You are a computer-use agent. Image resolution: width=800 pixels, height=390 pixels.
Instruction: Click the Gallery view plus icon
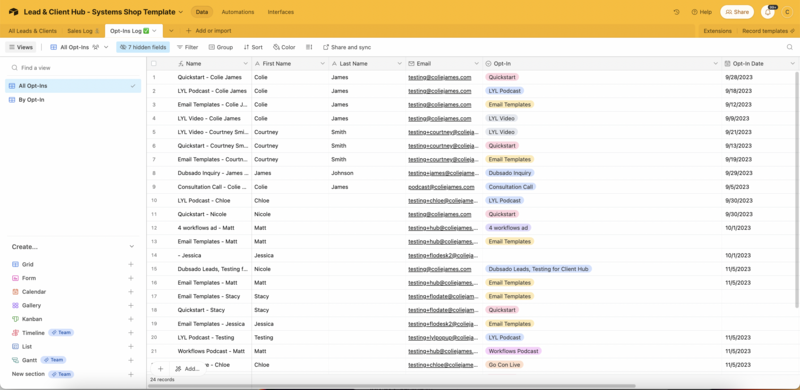(131, 305)
